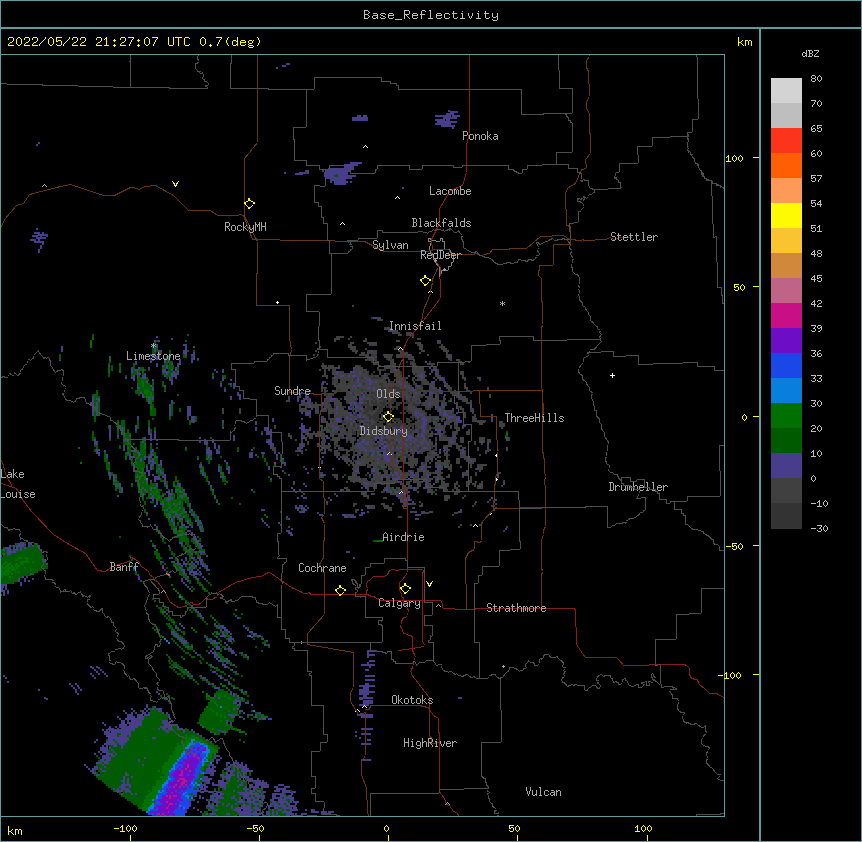Image resolution: width=862 pixels, height=842 pixels.
Task: Click the white plus marker west of Drumheller region
Action: coord(612,375)
